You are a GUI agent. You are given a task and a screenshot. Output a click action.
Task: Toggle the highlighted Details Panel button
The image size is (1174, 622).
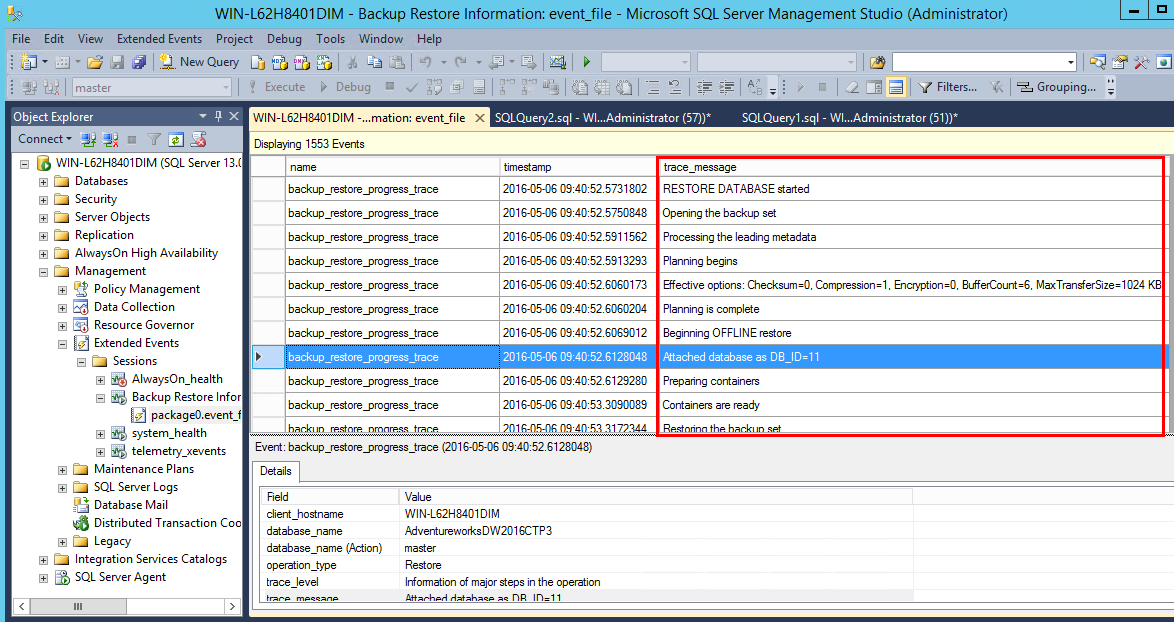pos(895,88)
